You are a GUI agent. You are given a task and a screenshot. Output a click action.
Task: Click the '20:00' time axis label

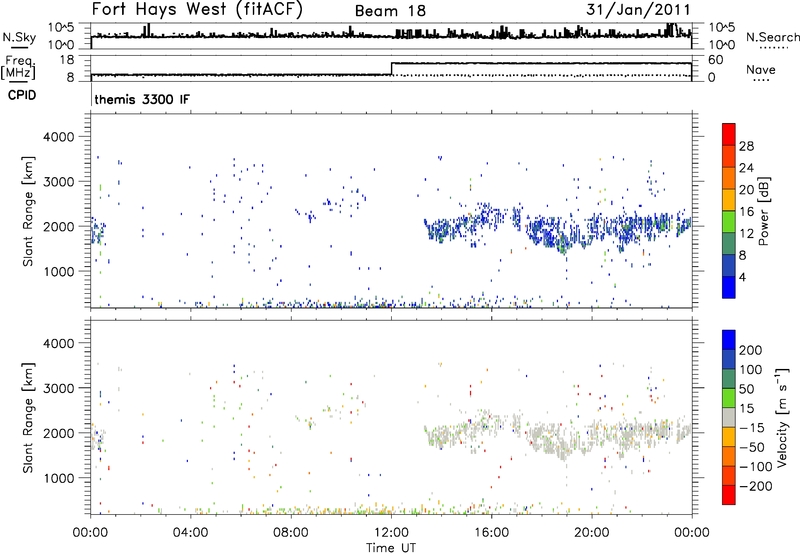coord(591,533)
